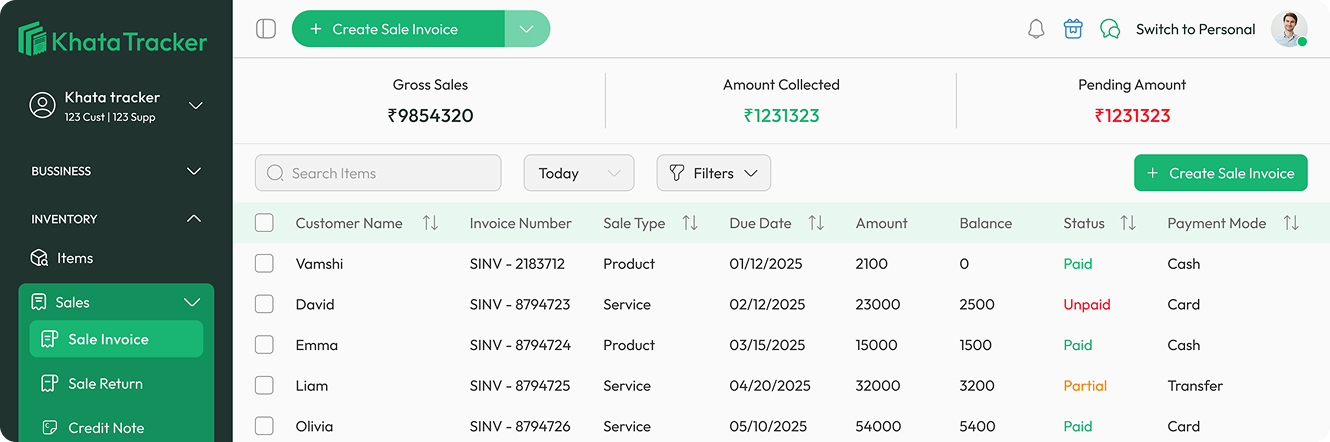
Task: Open the Today date dropdown
Action: (579, 173)
